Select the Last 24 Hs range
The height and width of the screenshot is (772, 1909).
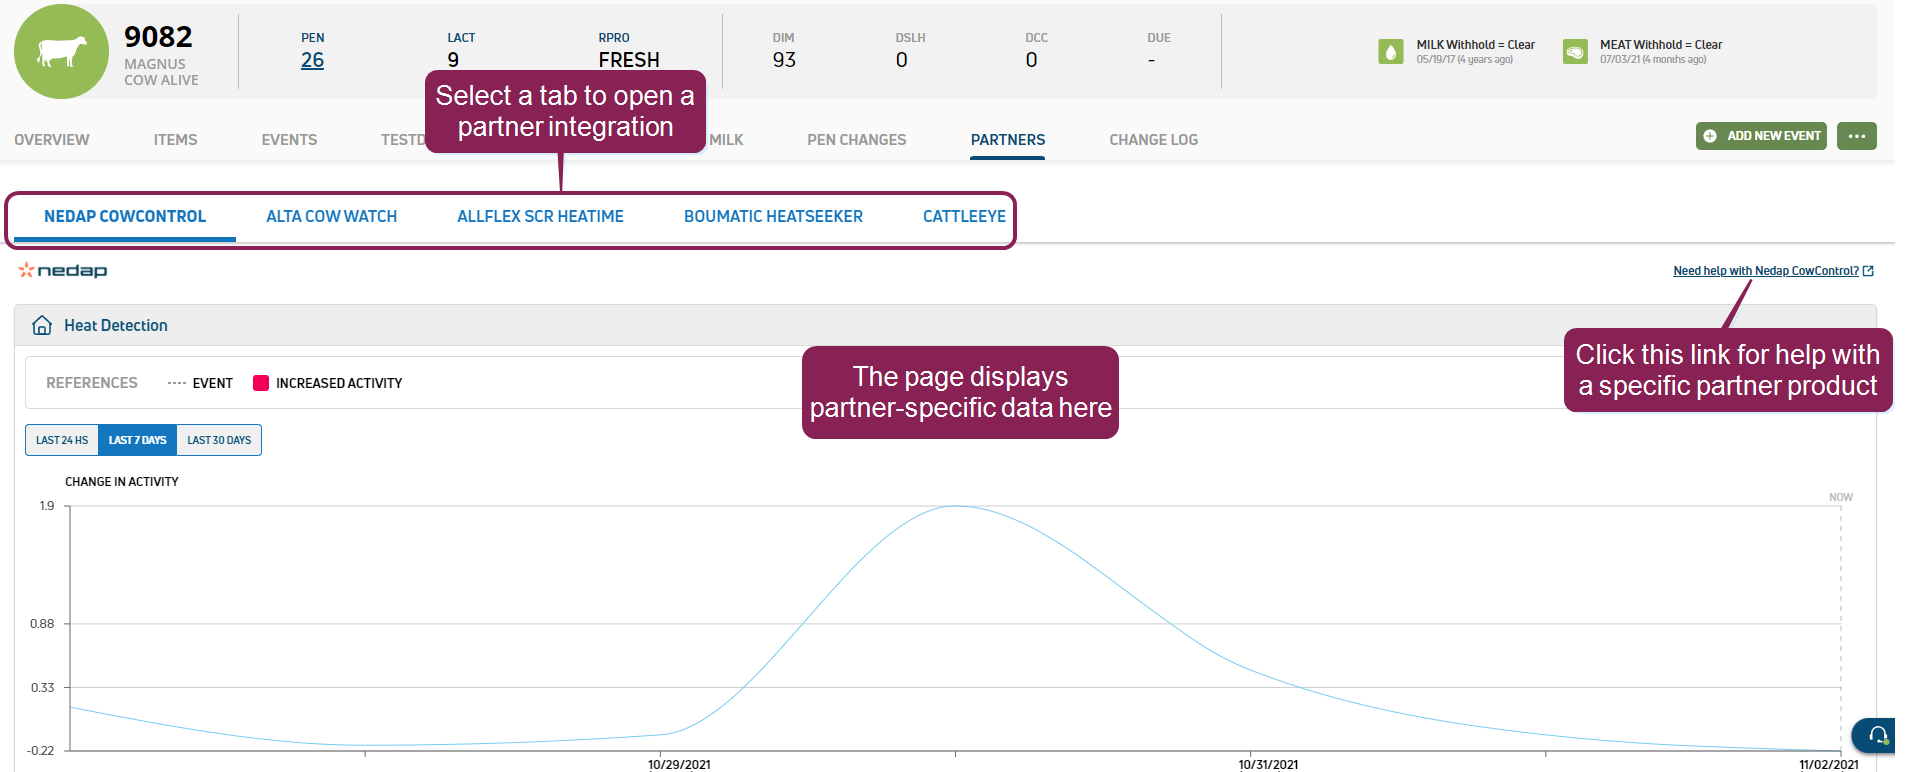(x=62, y=440)
